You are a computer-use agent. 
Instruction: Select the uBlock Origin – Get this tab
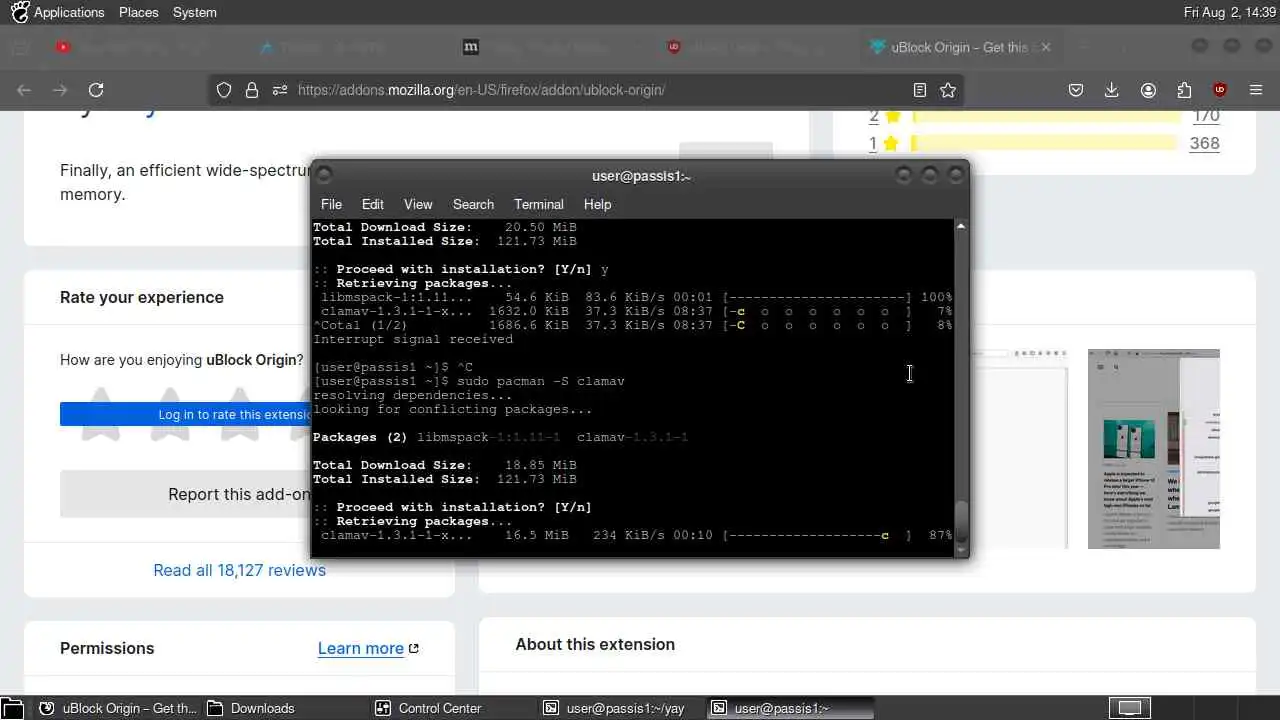coord(958,47)
